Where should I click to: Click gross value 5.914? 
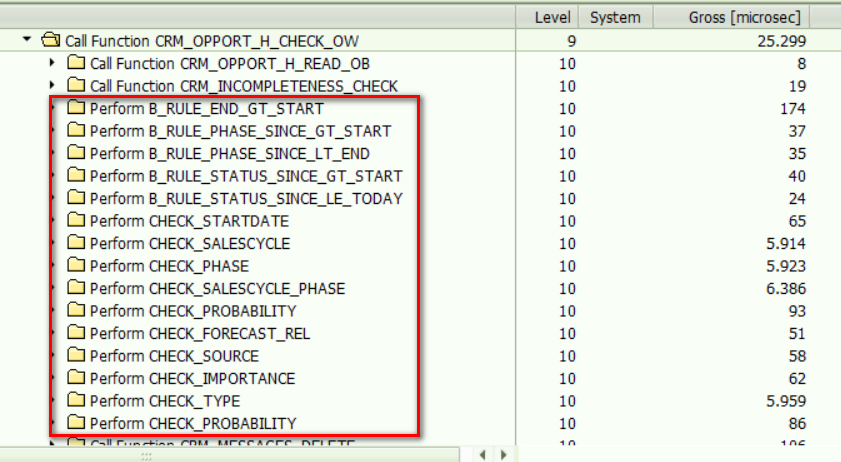click(x=786, y=244)
